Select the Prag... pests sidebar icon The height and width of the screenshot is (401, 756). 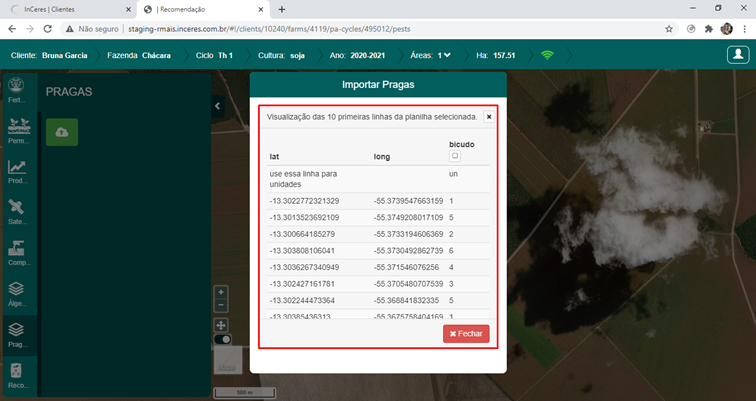(x=17, y=335)
